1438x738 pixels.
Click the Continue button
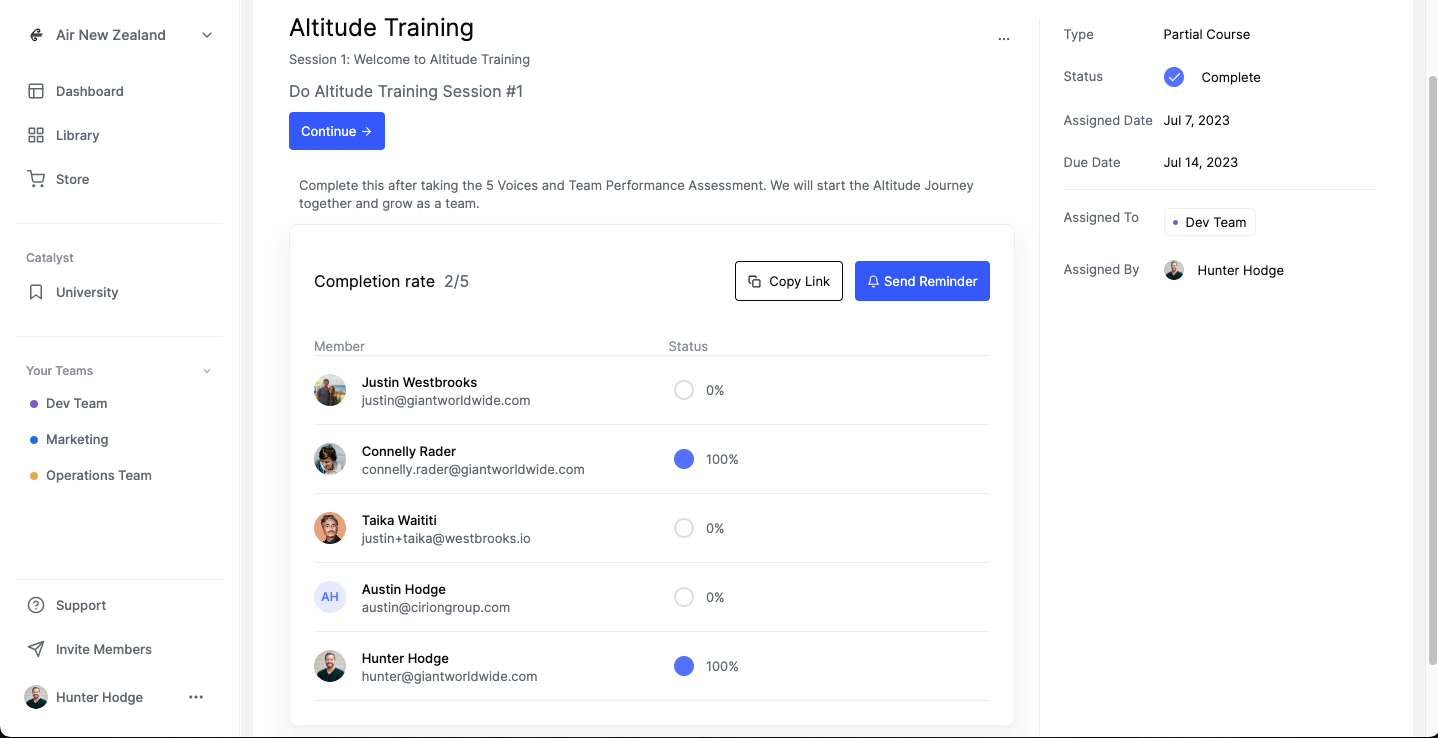click(336, 131)
